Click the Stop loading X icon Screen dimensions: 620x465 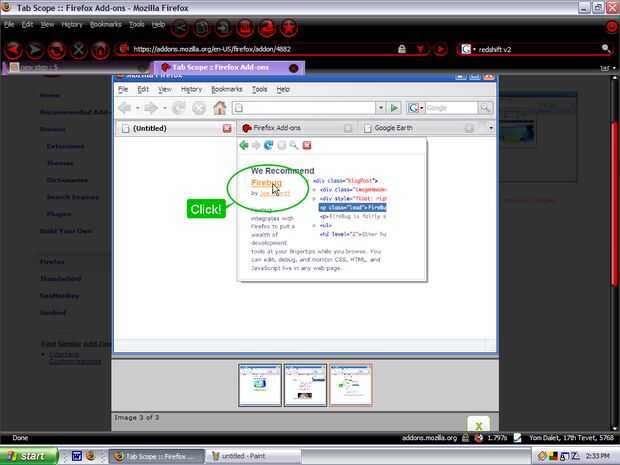pyautogui.click(x=78, y=50)
